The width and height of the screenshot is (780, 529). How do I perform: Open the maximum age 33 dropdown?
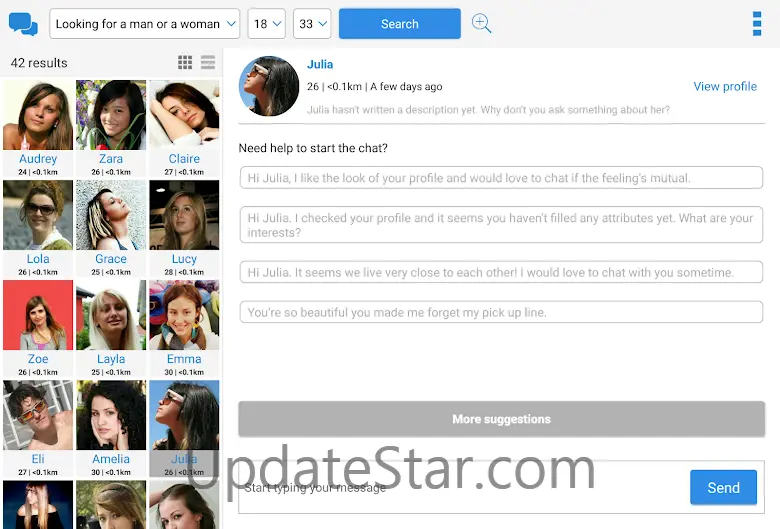[x=312, y=23]
